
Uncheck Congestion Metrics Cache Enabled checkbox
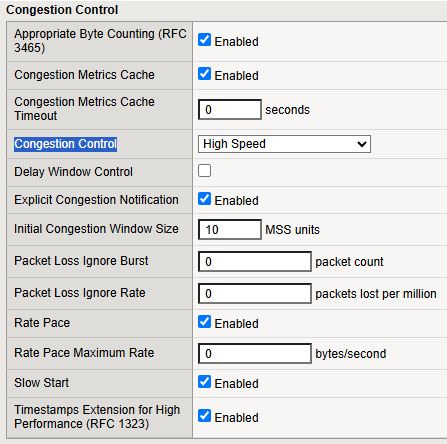pos(204,74)
